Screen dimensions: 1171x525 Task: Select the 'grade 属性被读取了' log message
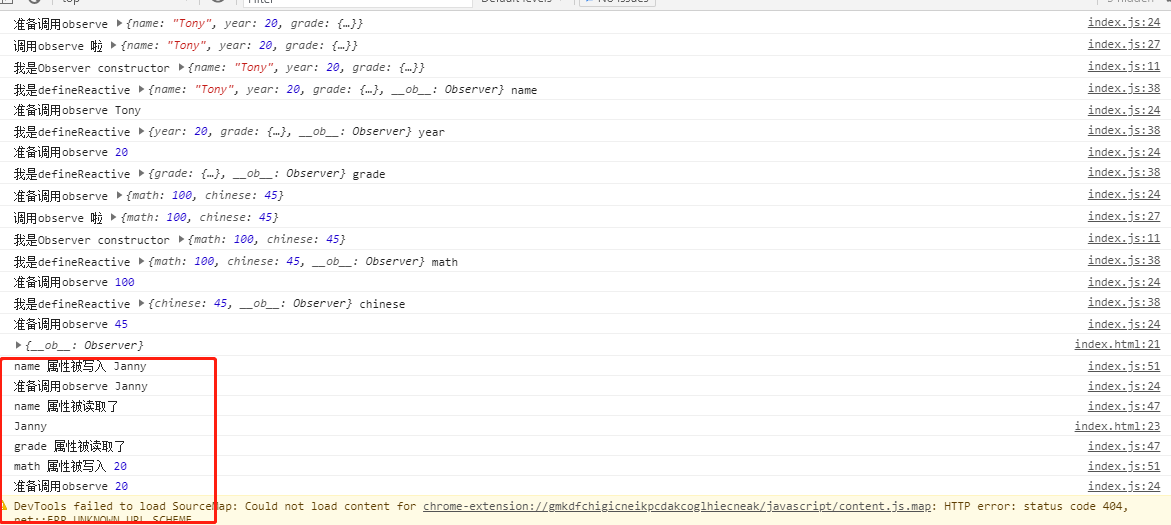(69, 447)
